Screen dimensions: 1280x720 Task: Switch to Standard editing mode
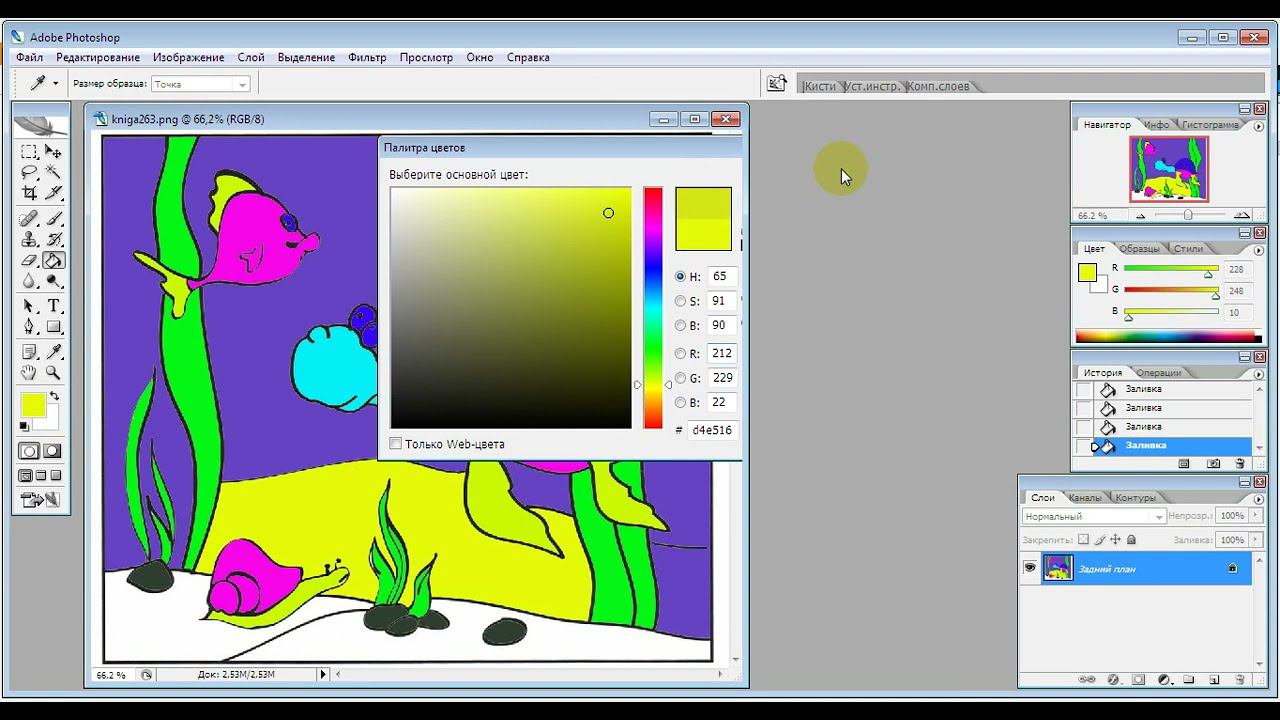coord(29,452)
